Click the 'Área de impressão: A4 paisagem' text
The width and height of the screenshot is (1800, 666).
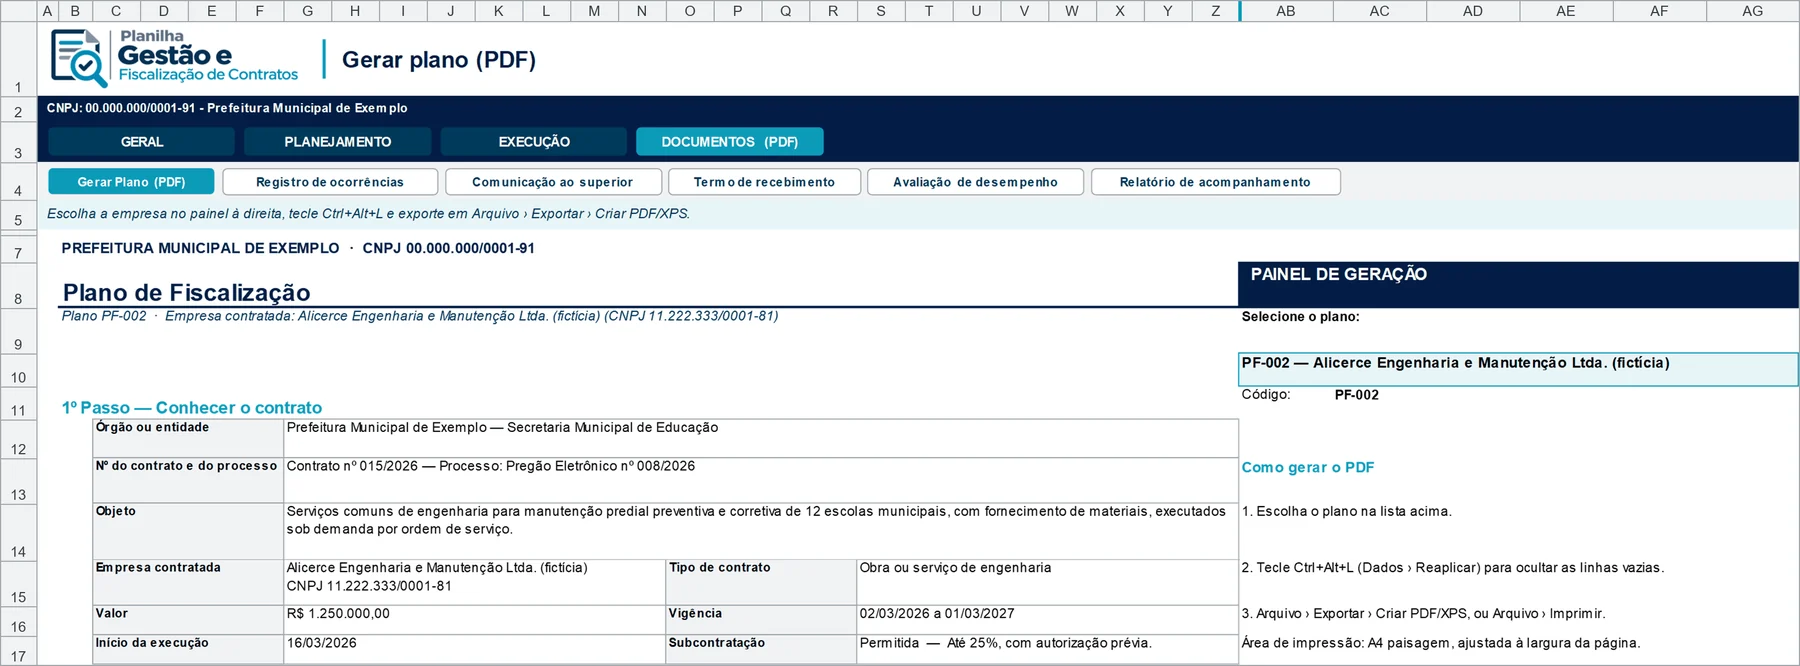click(1440, 643)
